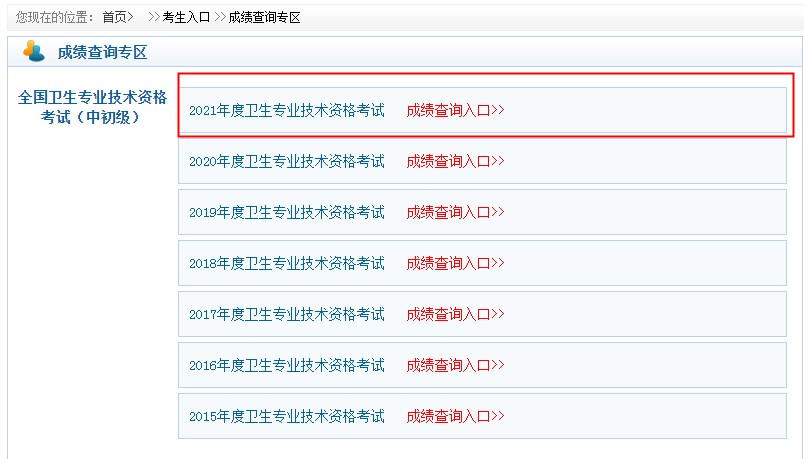Select the 全国卫生专业技术资格考试（中初级） category label
The width and height of the screenshot is (804, 459).
[92, 107]
